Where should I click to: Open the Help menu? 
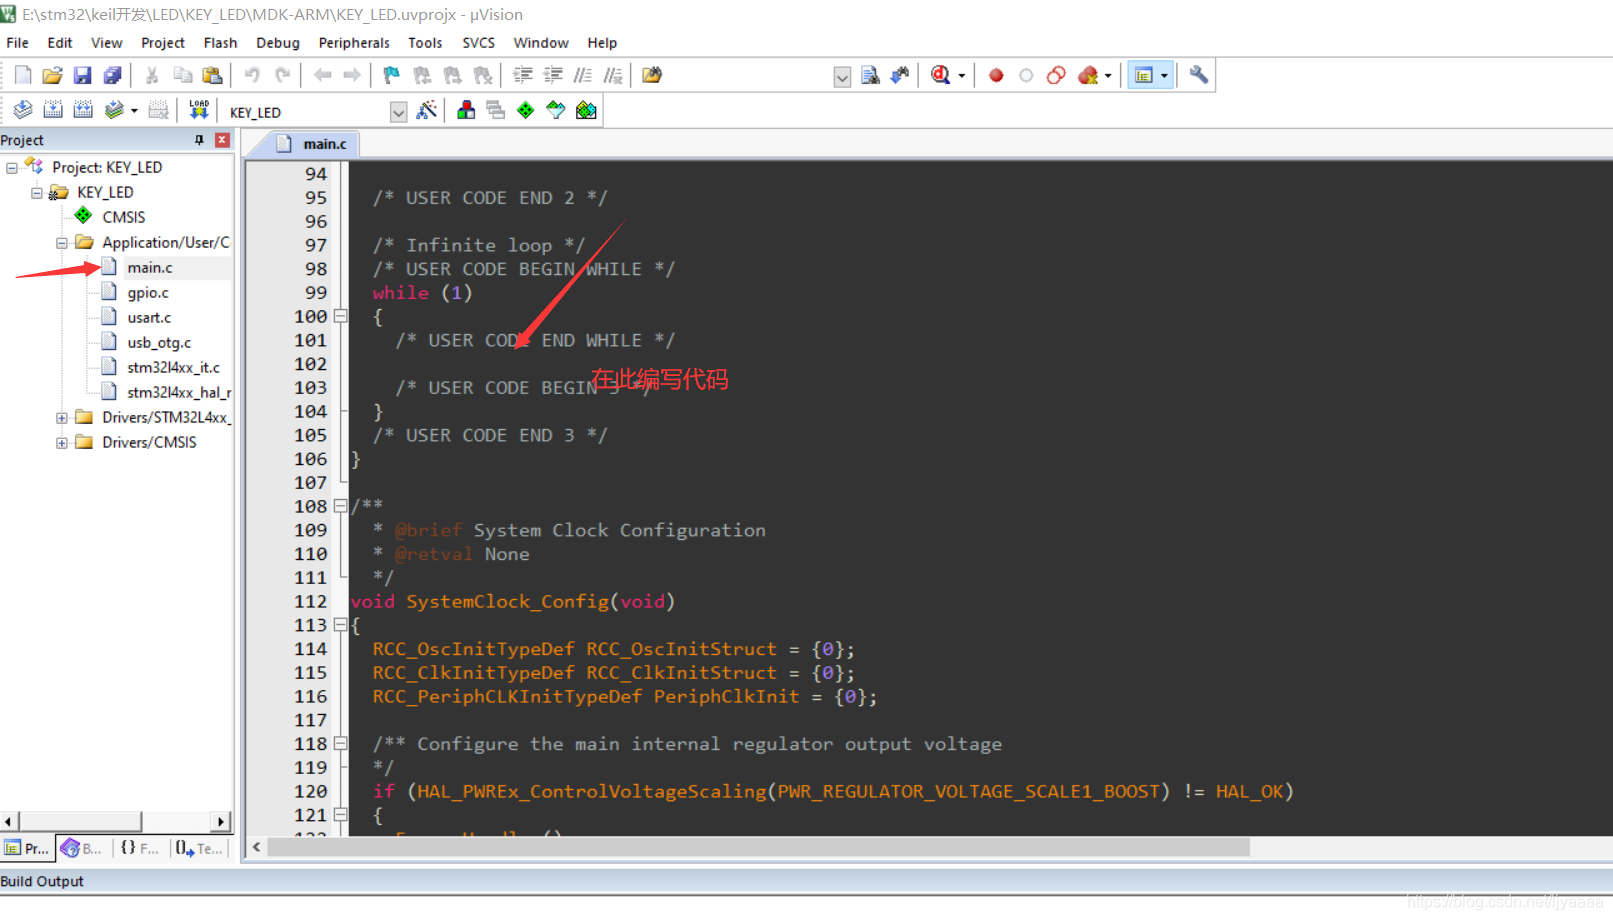click(602, 43)
